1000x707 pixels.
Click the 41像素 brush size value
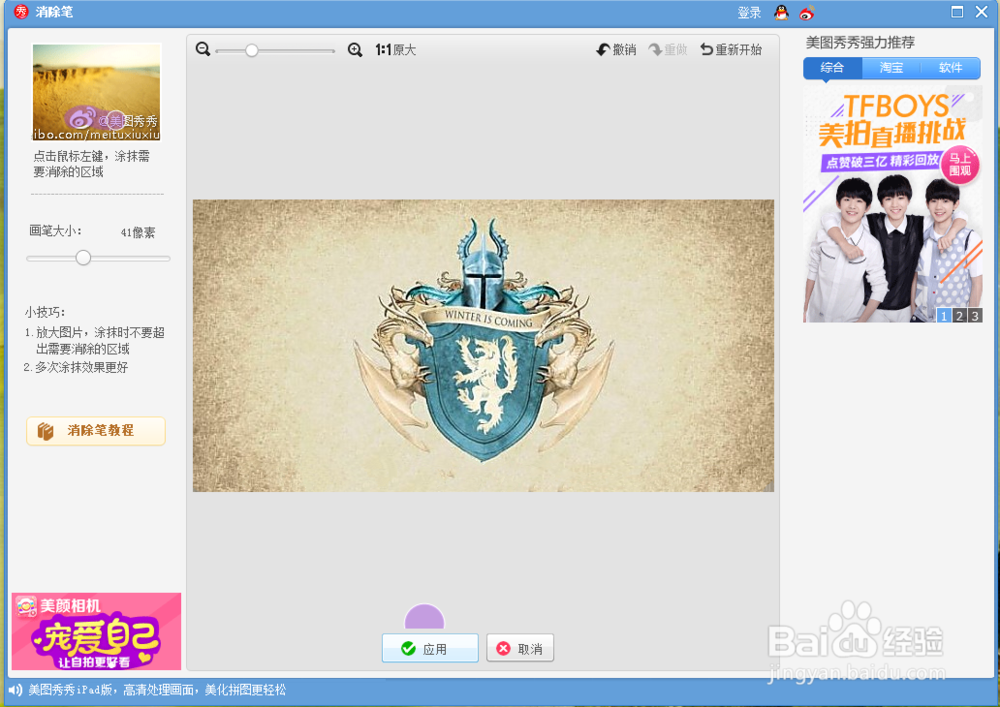tap(138, 233)
